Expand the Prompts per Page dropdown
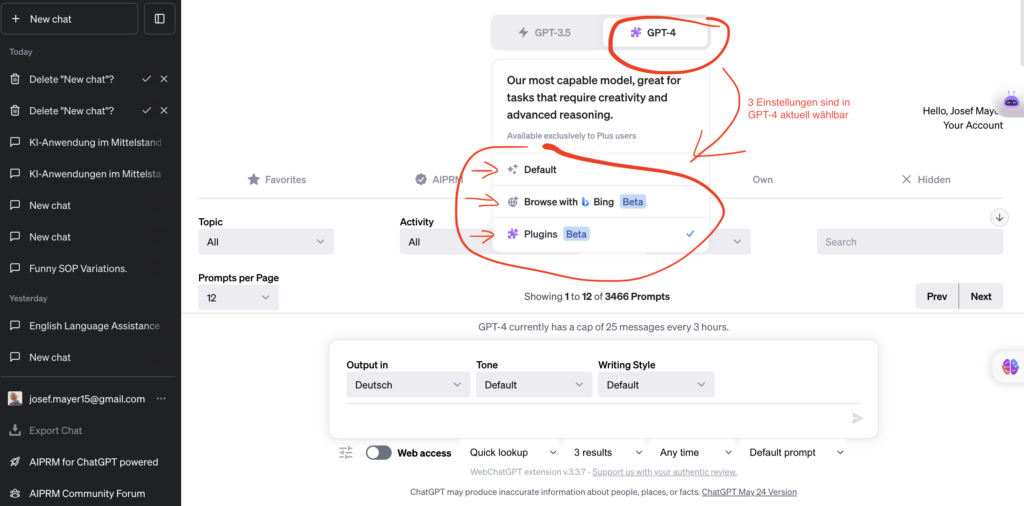Image resolution: width=1024 pixels, height=506 pixels. [x=238, y=297]
